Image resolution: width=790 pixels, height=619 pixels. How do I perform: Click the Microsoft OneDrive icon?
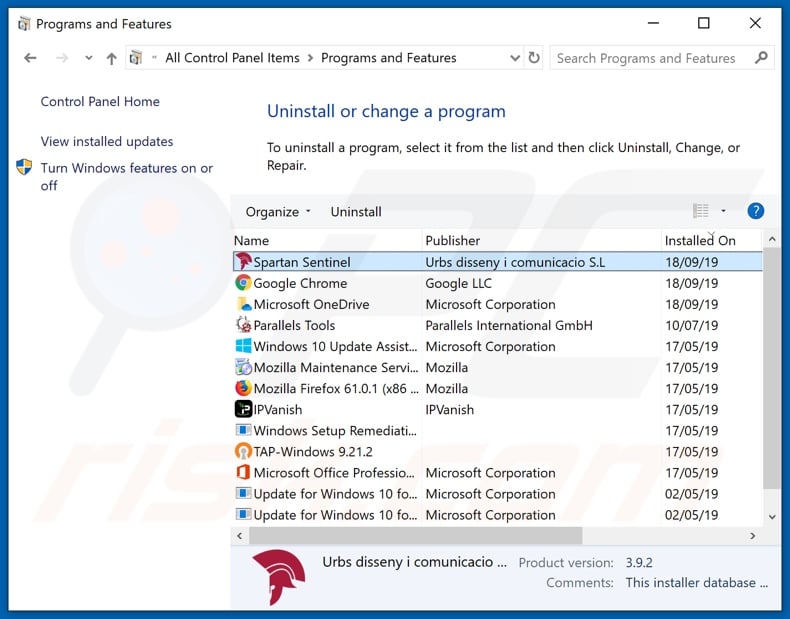pos(243,304)
